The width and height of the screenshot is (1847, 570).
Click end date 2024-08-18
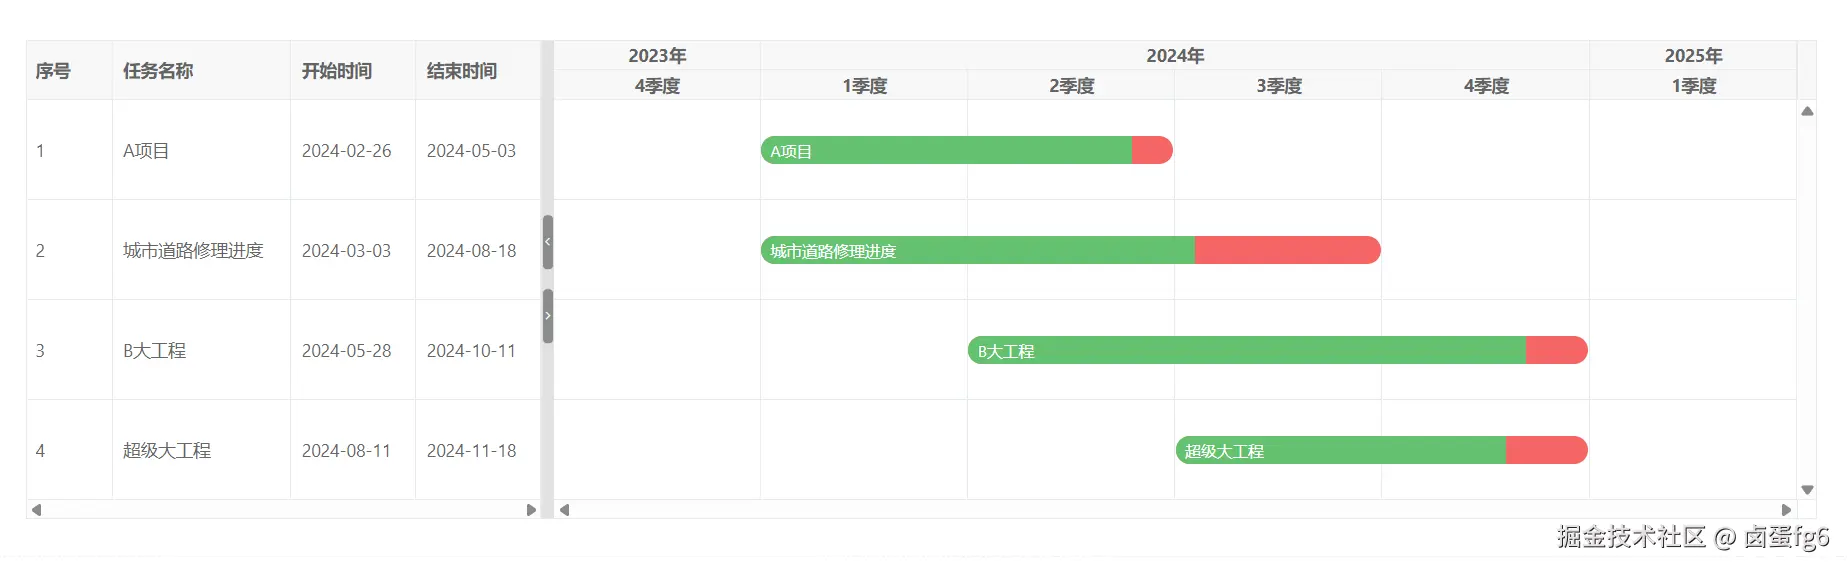click(471, 251)
